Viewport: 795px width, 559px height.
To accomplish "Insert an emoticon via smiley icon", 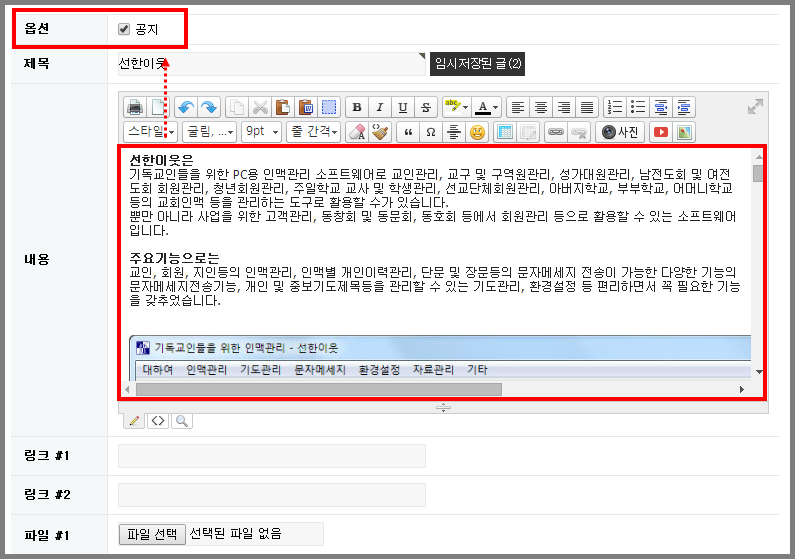I will pyautogui.click(x=478, y=132).
